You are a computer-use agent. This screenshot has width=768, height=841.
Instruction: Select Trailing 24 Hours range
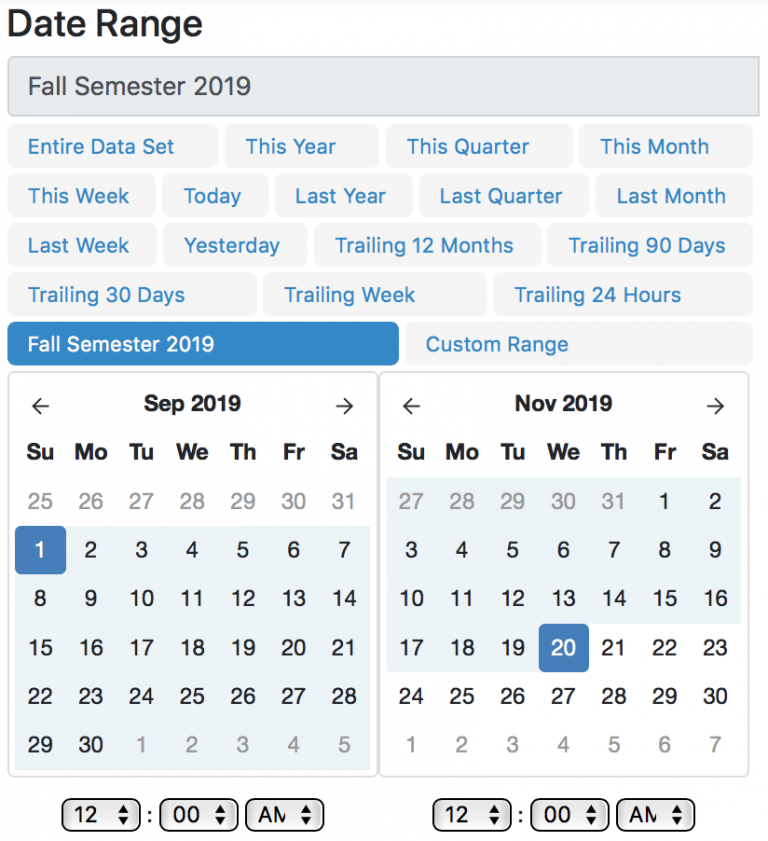598,295
